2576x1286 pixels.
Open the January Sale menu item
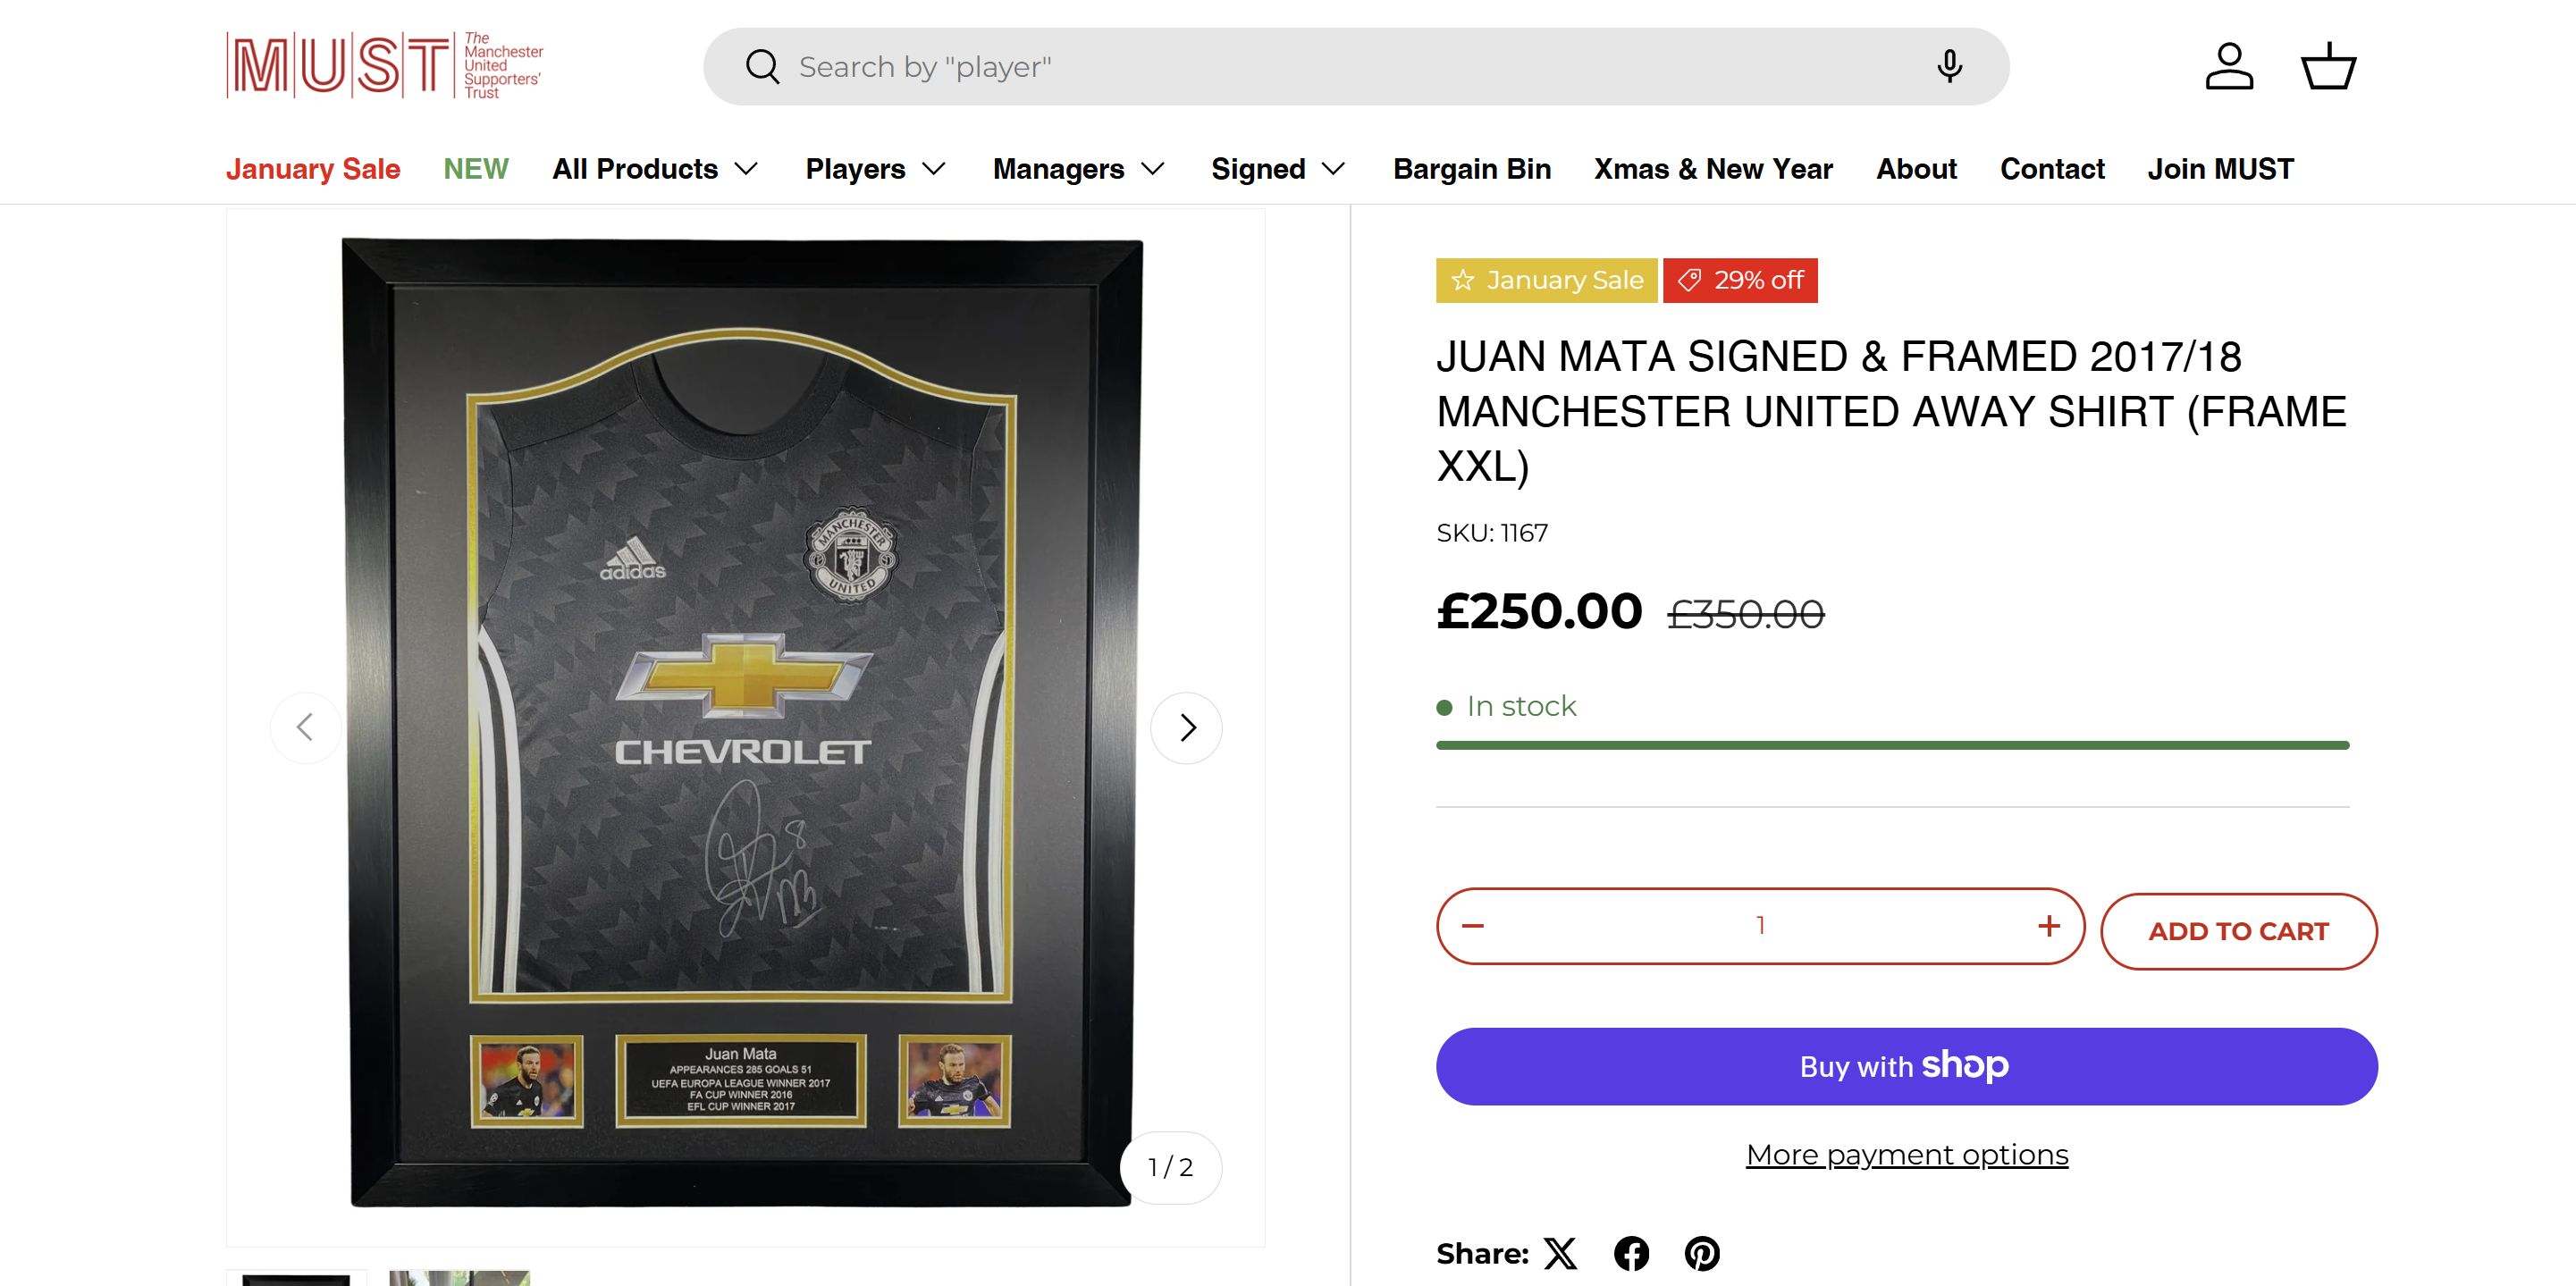click(313, 169)
